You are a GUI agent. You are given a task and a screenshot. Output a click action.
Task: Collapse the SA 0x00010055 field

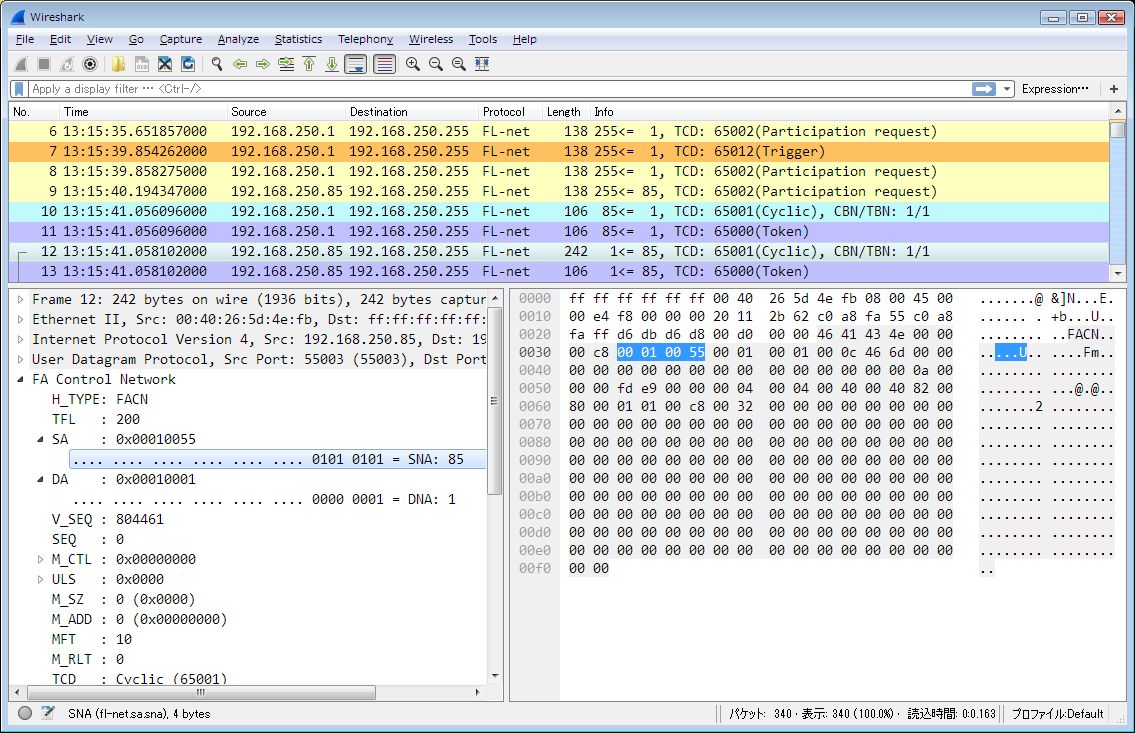[x=41, y=439]
